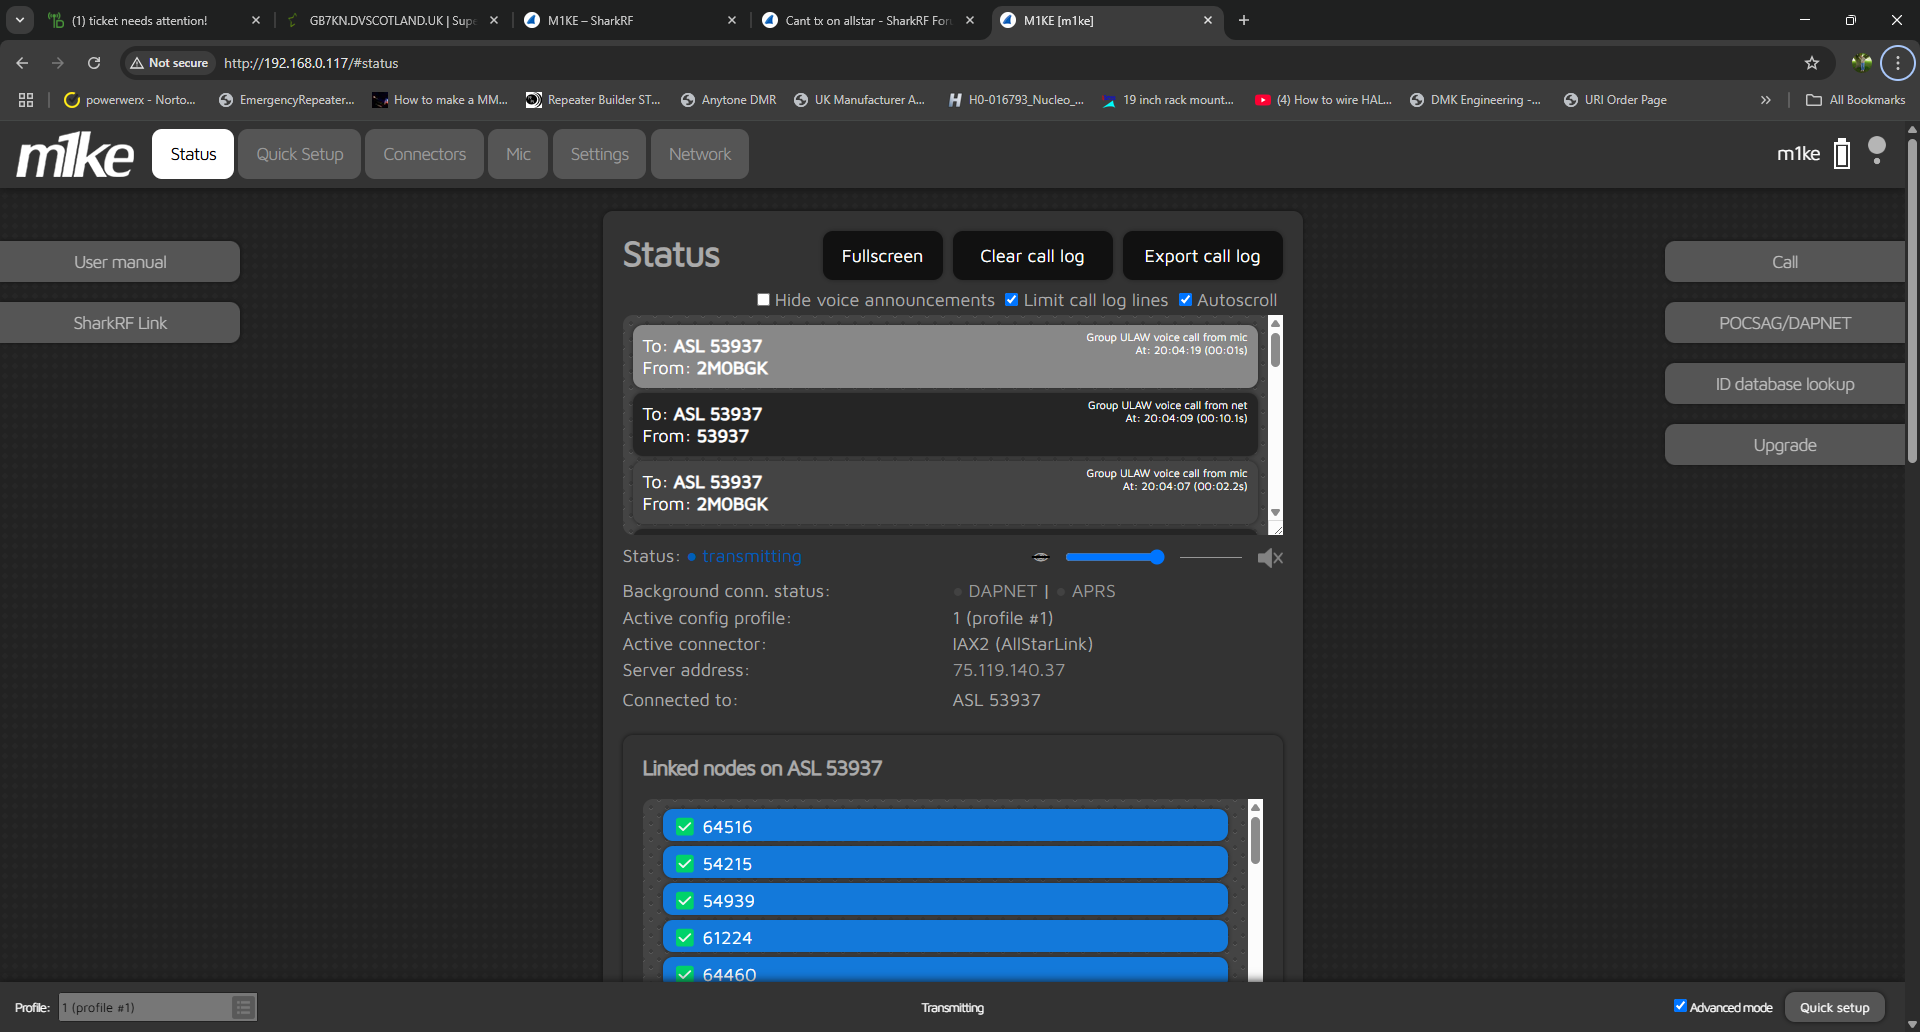Screen dimensions: 1920x1032
Task: Bookmark this page with the star icon
Action: click(1812, 63)
